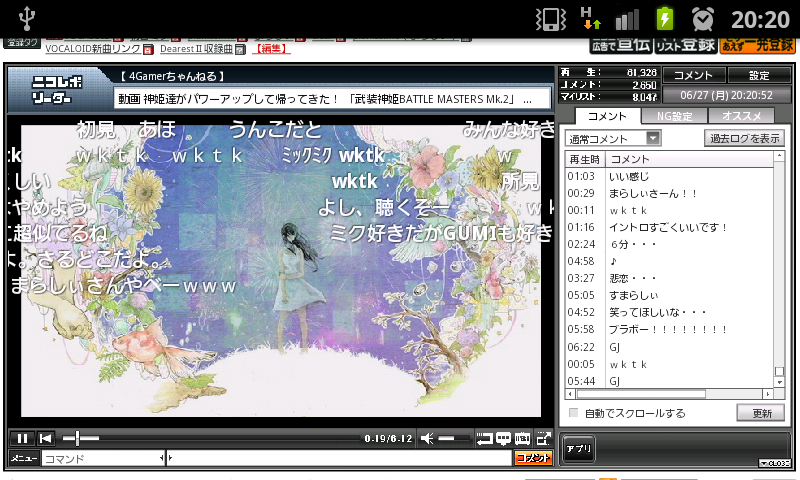Open the VOCALOID新曲リンク tag link
Screen dimensions: 800x480
pyautogui.click(x=93, y=48)
